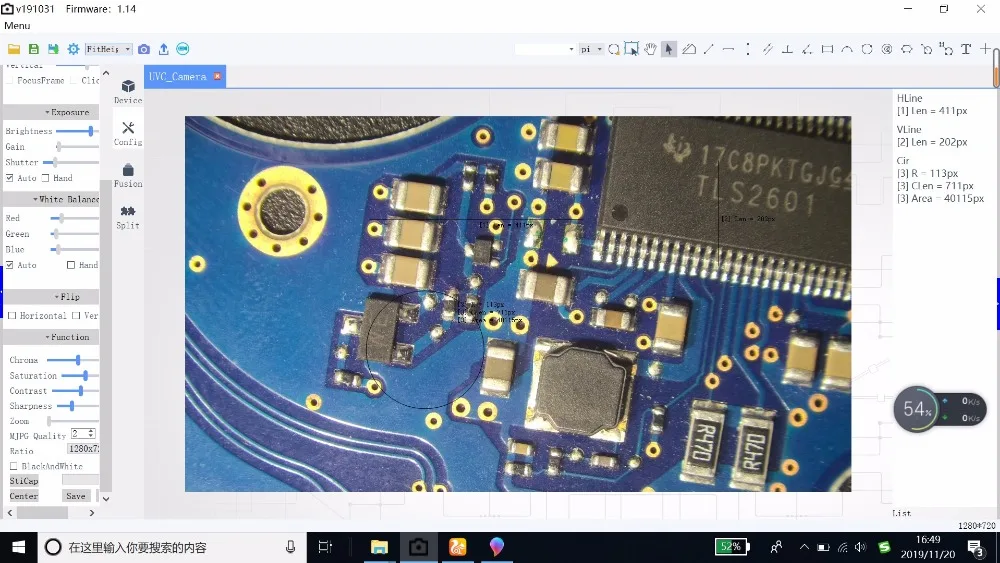Select the hand pan tool
This screenshot has width=1000, height=563.
[650, 49]
